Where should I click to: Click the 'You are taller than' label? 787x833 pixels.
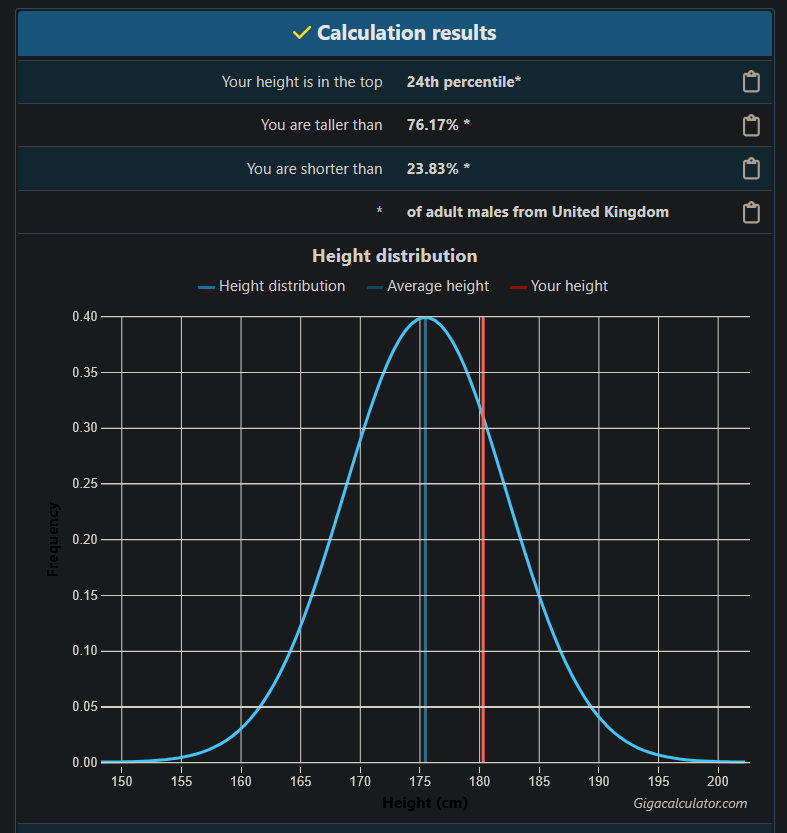pos(321,125)
